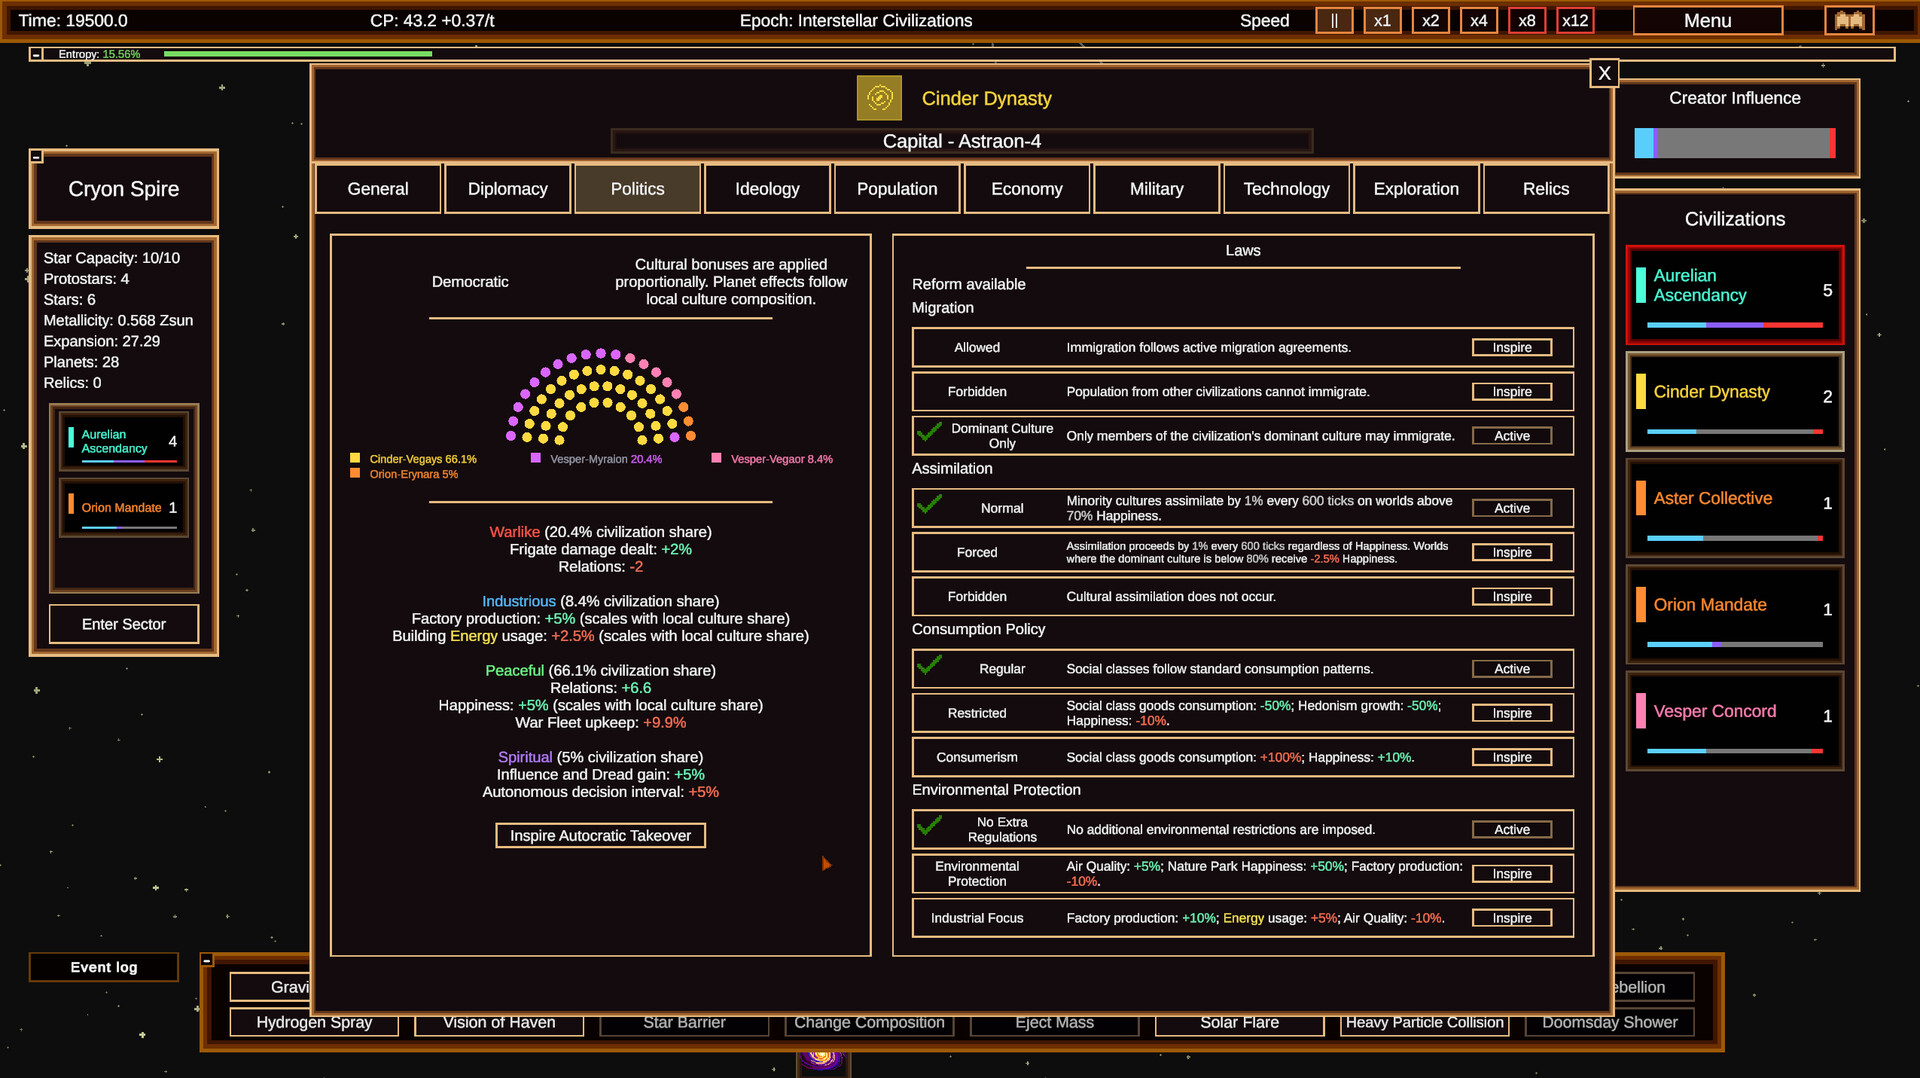The image size is (1920, 1078).
Task: Inspire Industrial Focus law
Action: 1512,918
